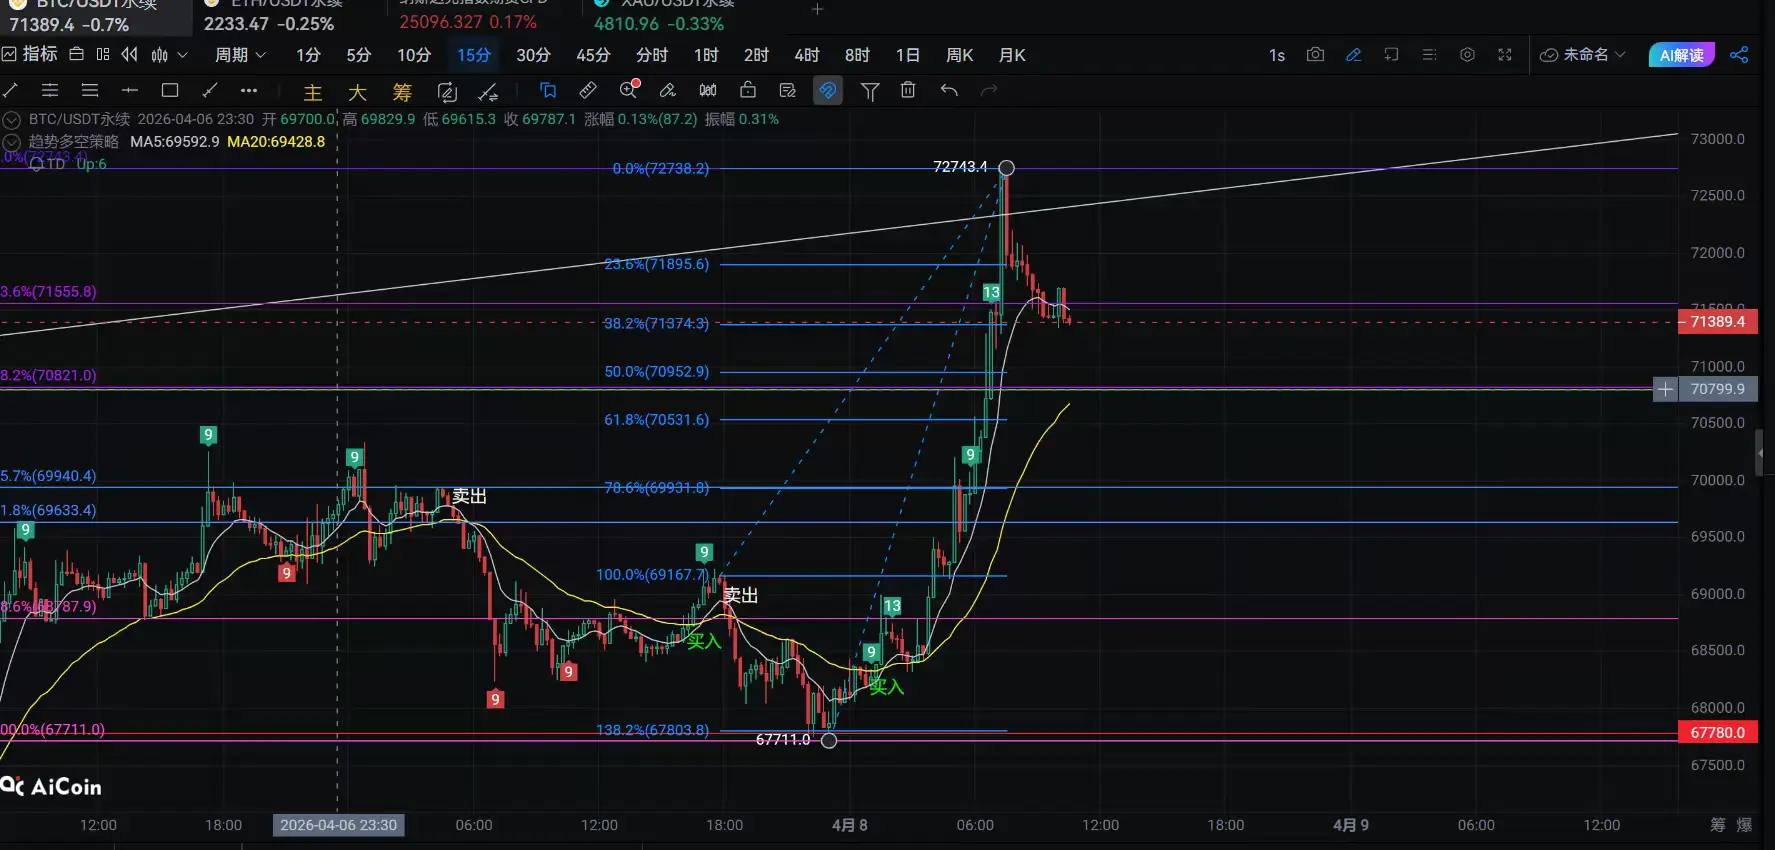Switch to the 周K timeframe
1775x850 pixels.
point(960,55)
